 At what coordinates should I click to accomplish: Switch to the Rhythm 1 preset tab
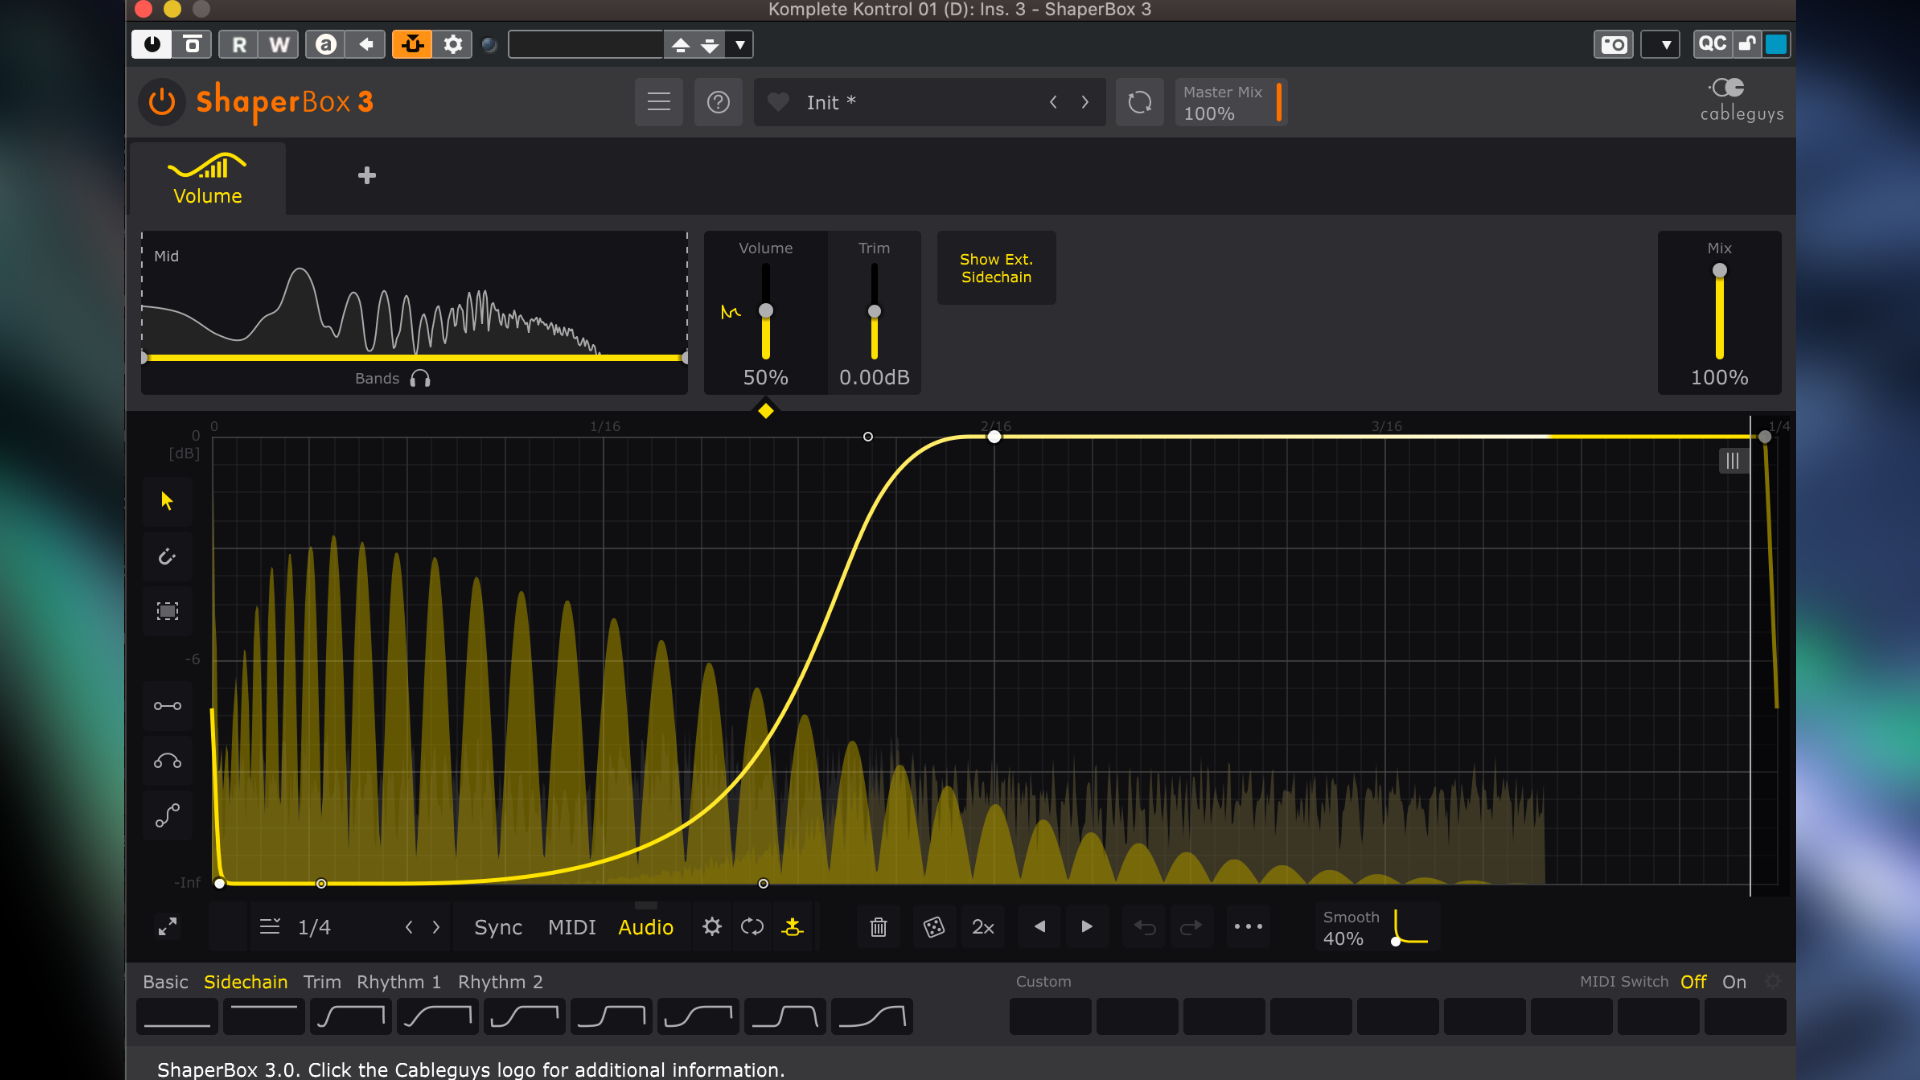pos(398,982)
